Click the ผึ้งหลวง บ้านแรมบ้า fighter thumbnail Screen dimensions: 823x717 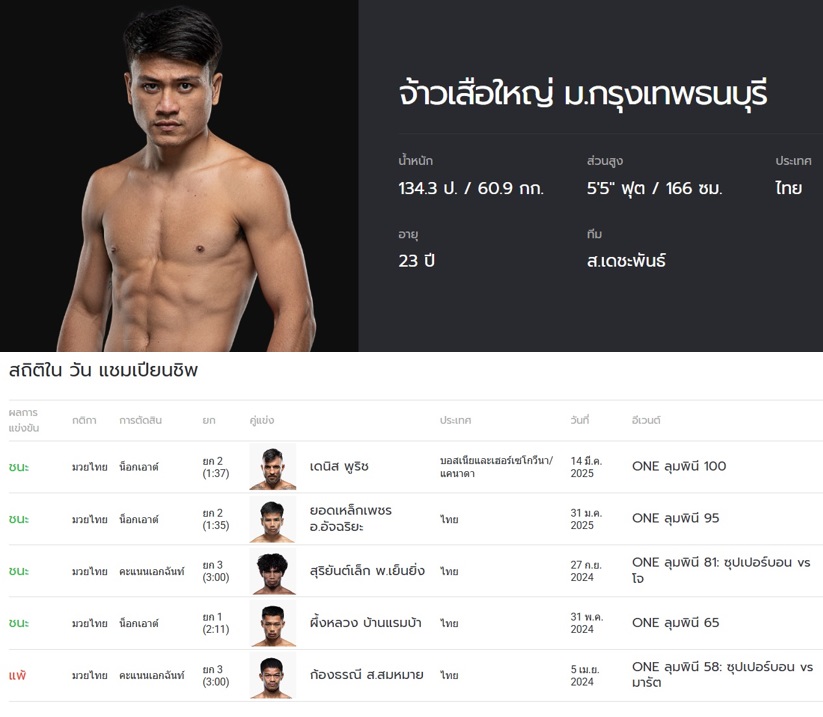(x=273, y=623)
